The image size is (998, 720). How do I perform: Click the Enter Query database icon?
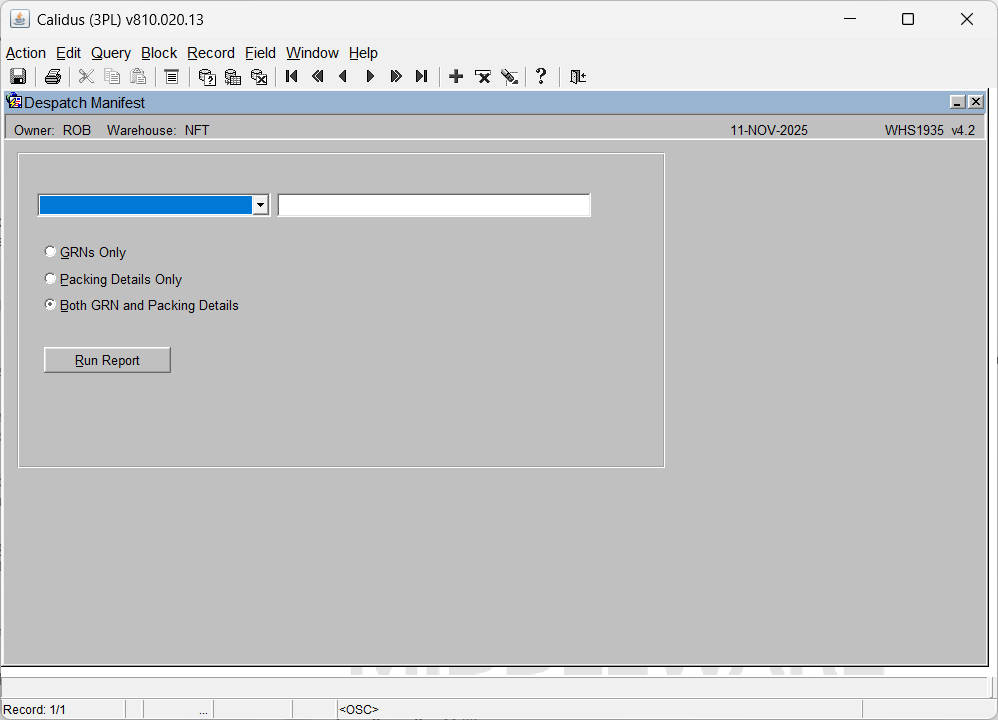tap(207, 77)
